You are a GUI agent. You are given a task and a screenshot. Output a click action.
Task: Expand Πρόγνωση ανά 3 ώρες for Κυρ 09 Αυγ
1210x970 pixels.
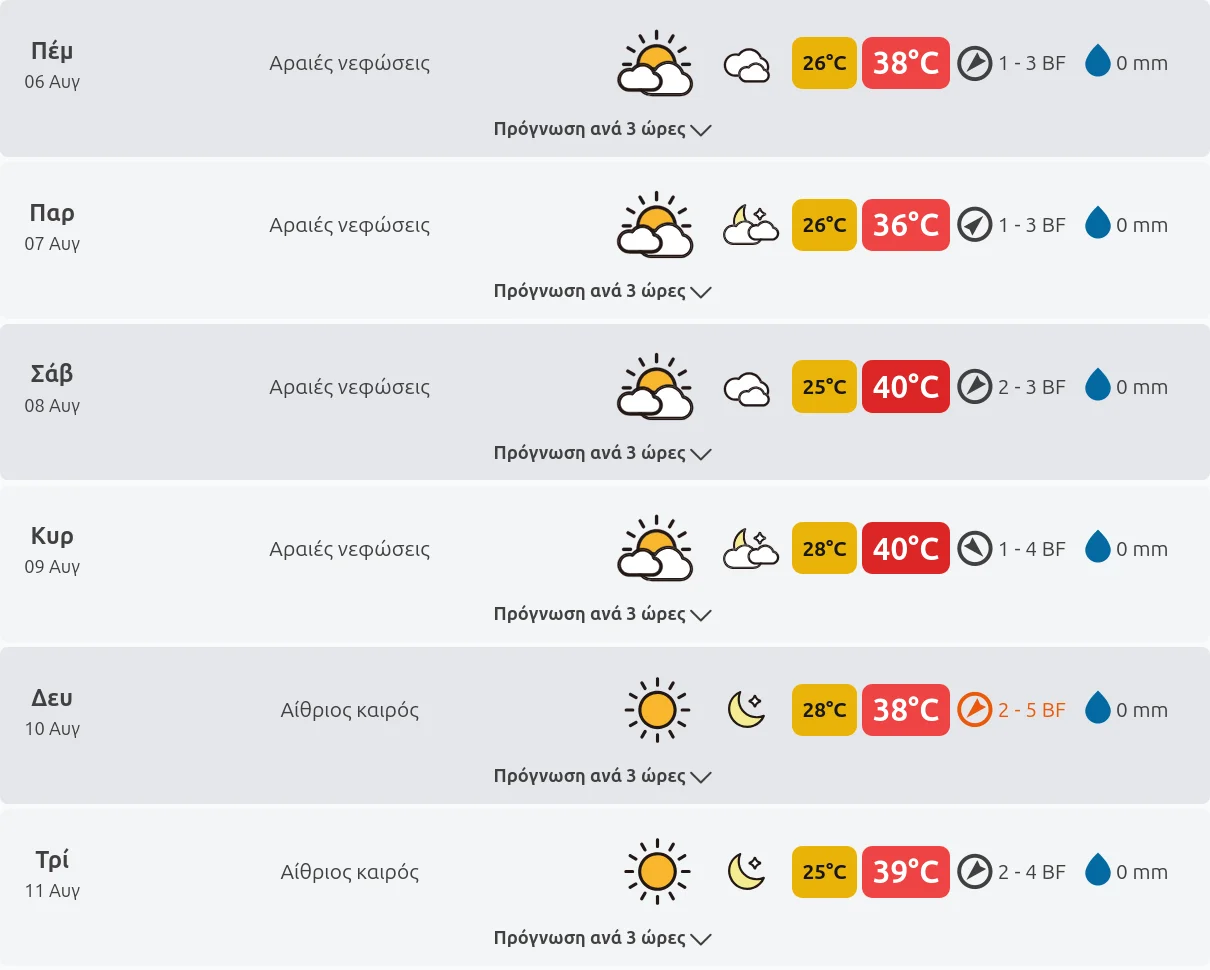(602, 614)
